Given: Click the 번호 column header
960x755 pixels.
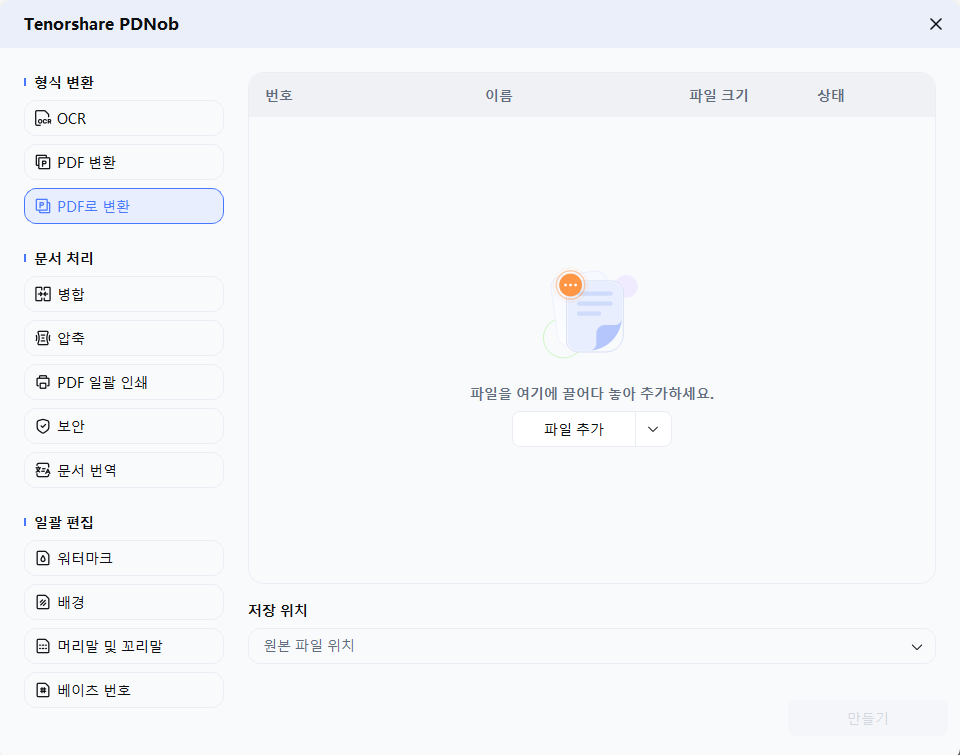Looking at the screenshot, I should click(x=279, y=96).
